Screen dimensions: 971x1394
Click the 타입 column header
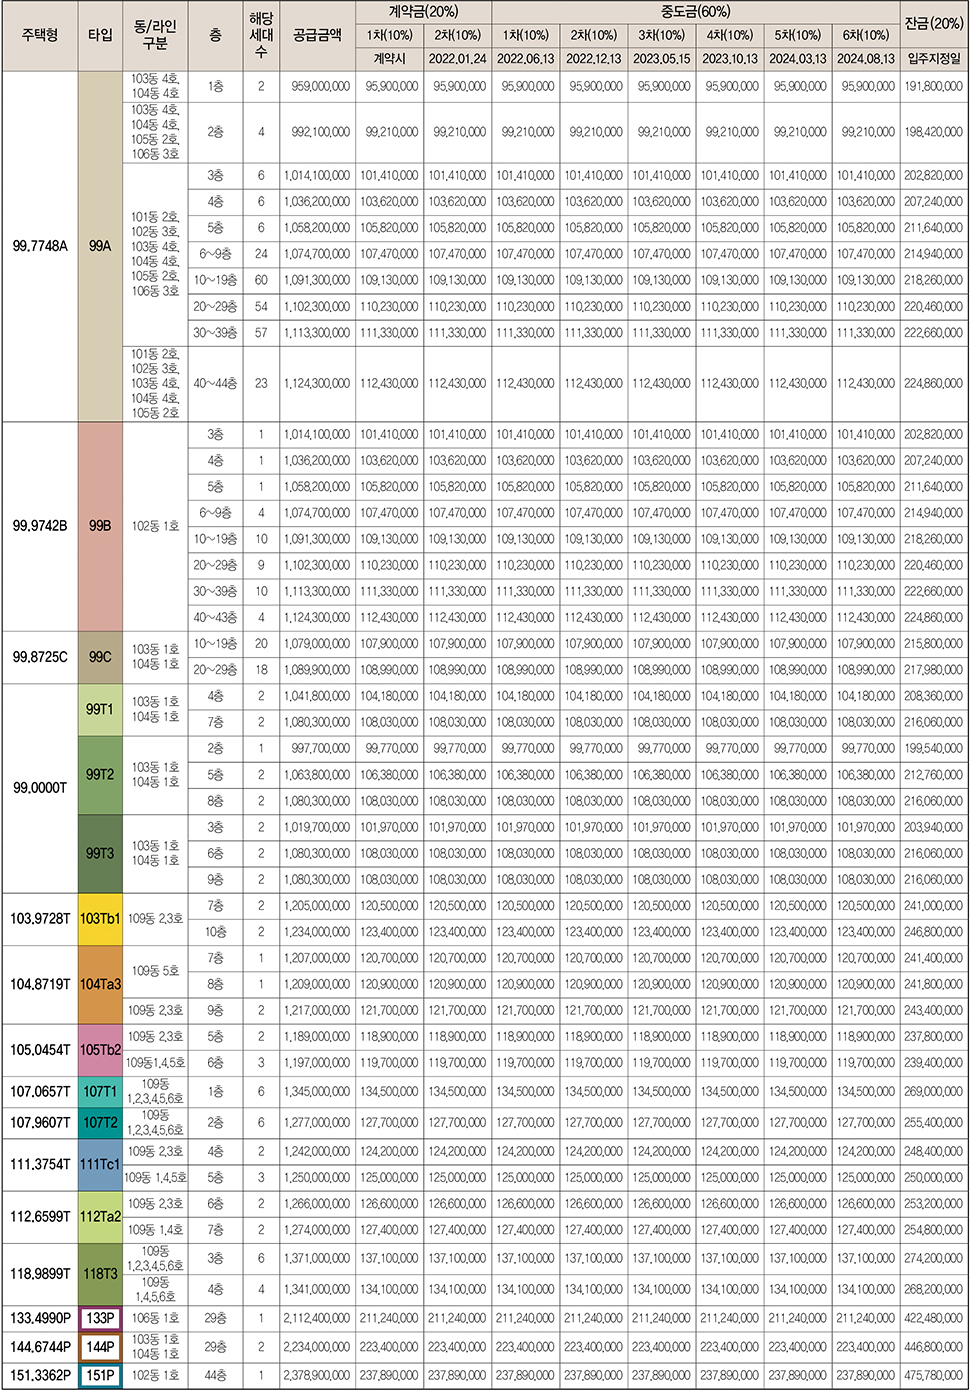[x=100, y=35]
